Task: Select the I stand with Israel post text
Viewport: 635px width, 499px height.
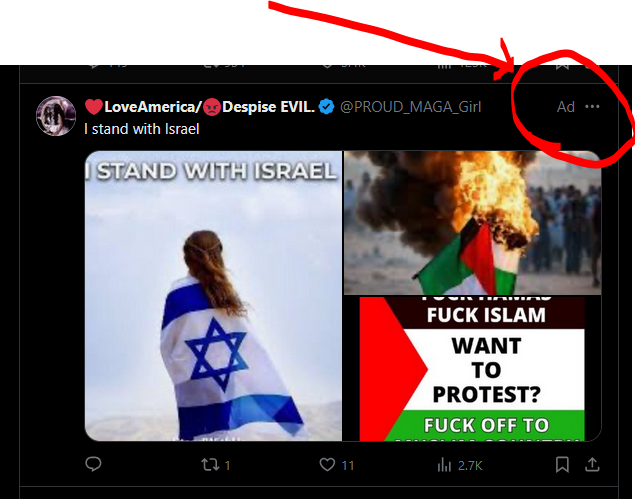Action: click(142, 129)
